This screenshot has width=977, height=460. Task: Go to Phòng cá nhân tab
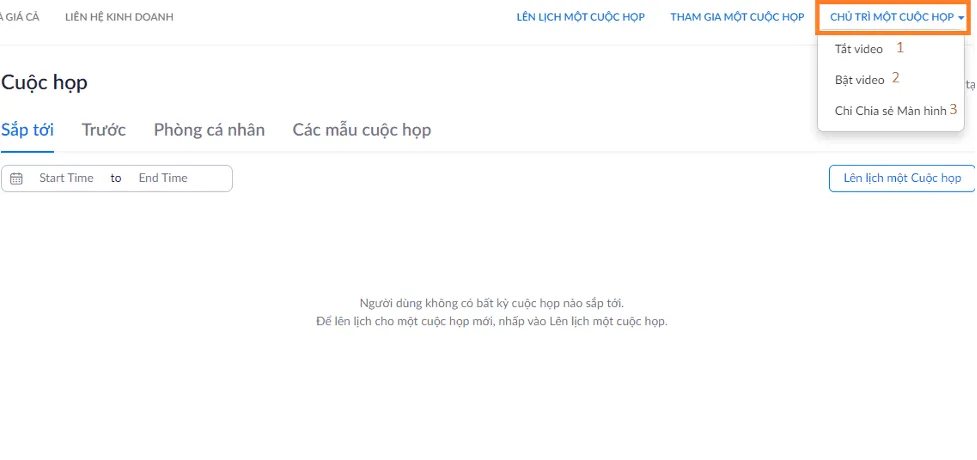(x=209, y=131)
